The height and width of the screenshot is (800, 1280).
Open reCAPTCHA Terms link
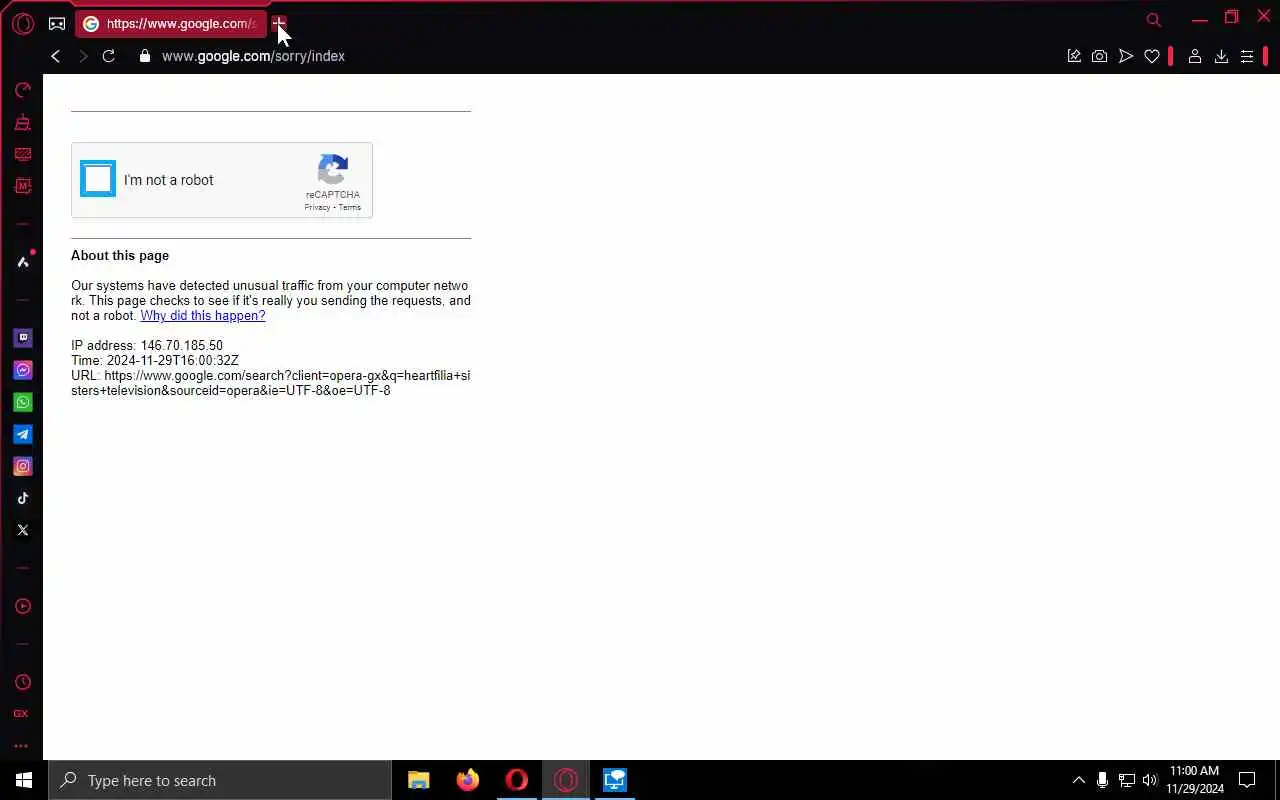pos(349,207)
